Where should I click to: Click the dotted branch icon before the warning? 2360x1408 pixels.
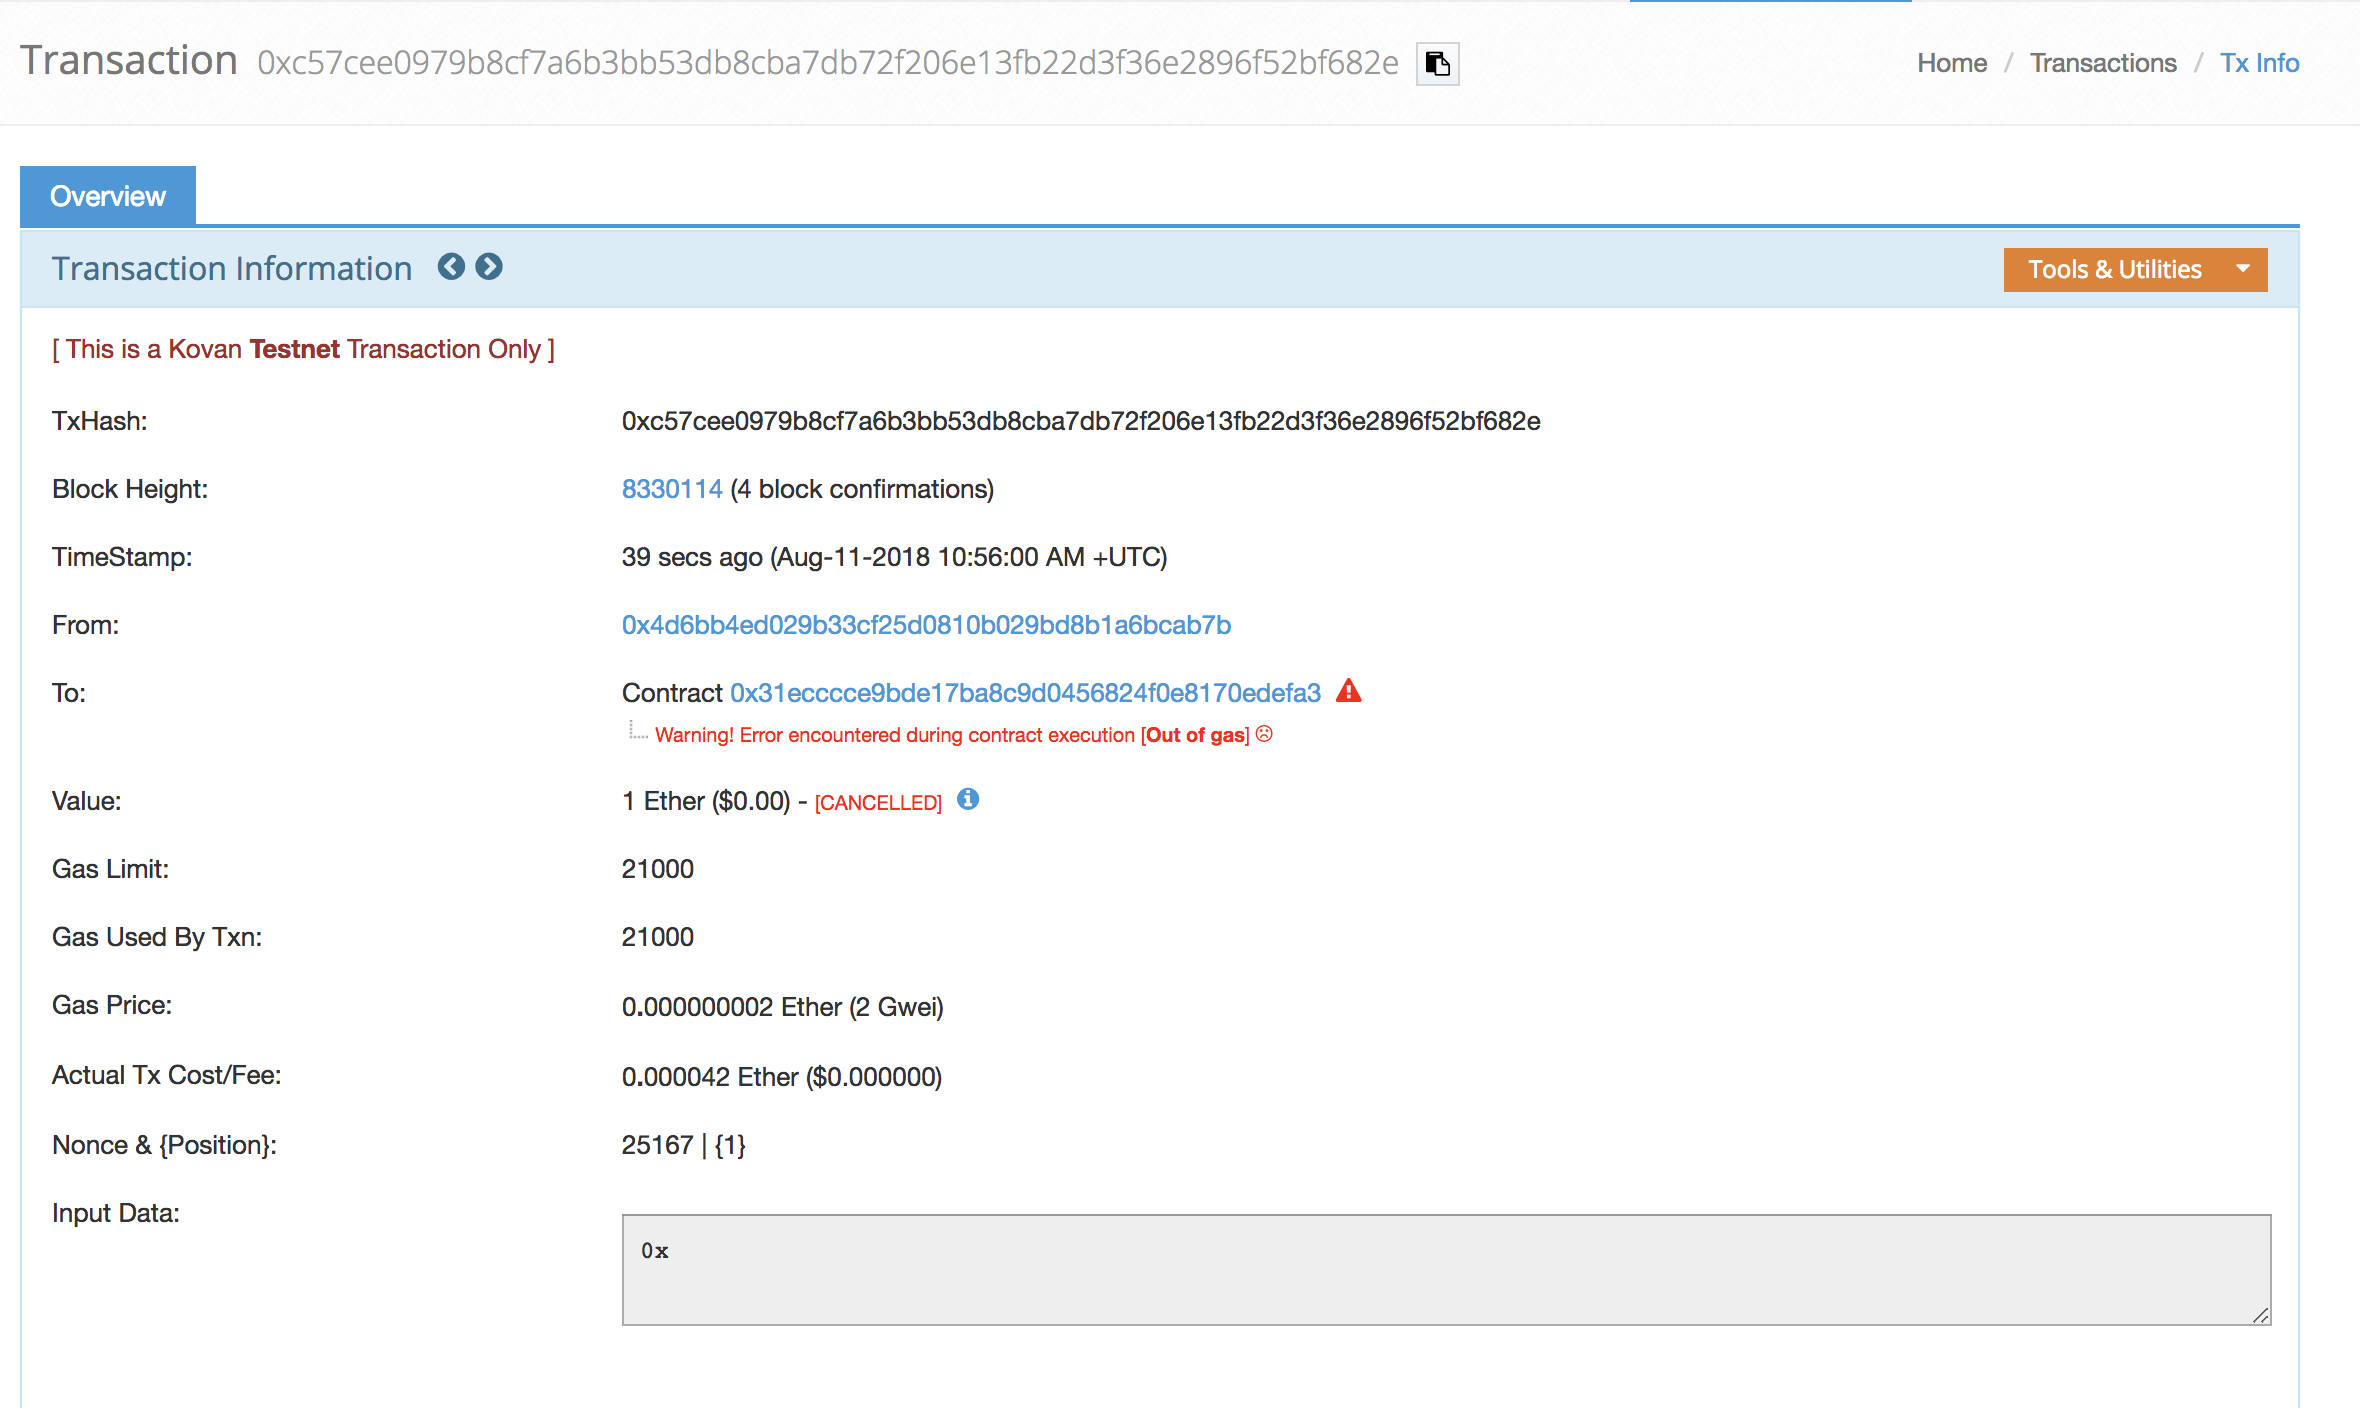coord(636,731)
